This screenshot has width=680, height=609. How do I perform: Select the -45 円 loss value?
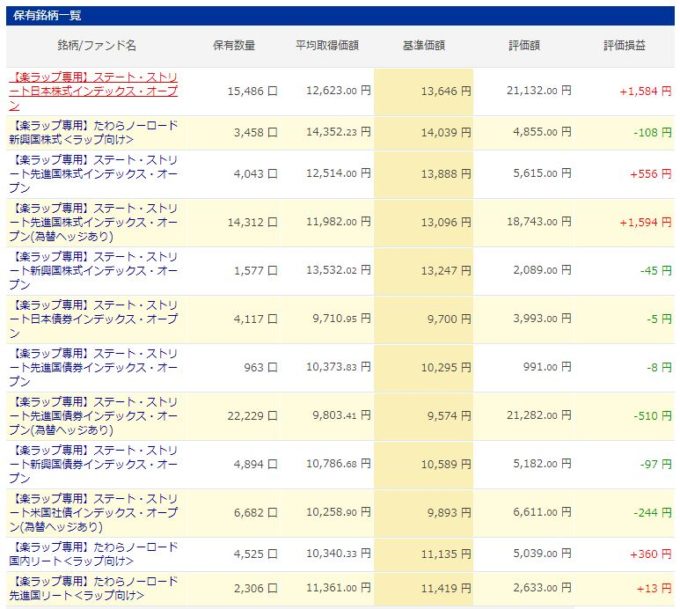coord(656,271)
